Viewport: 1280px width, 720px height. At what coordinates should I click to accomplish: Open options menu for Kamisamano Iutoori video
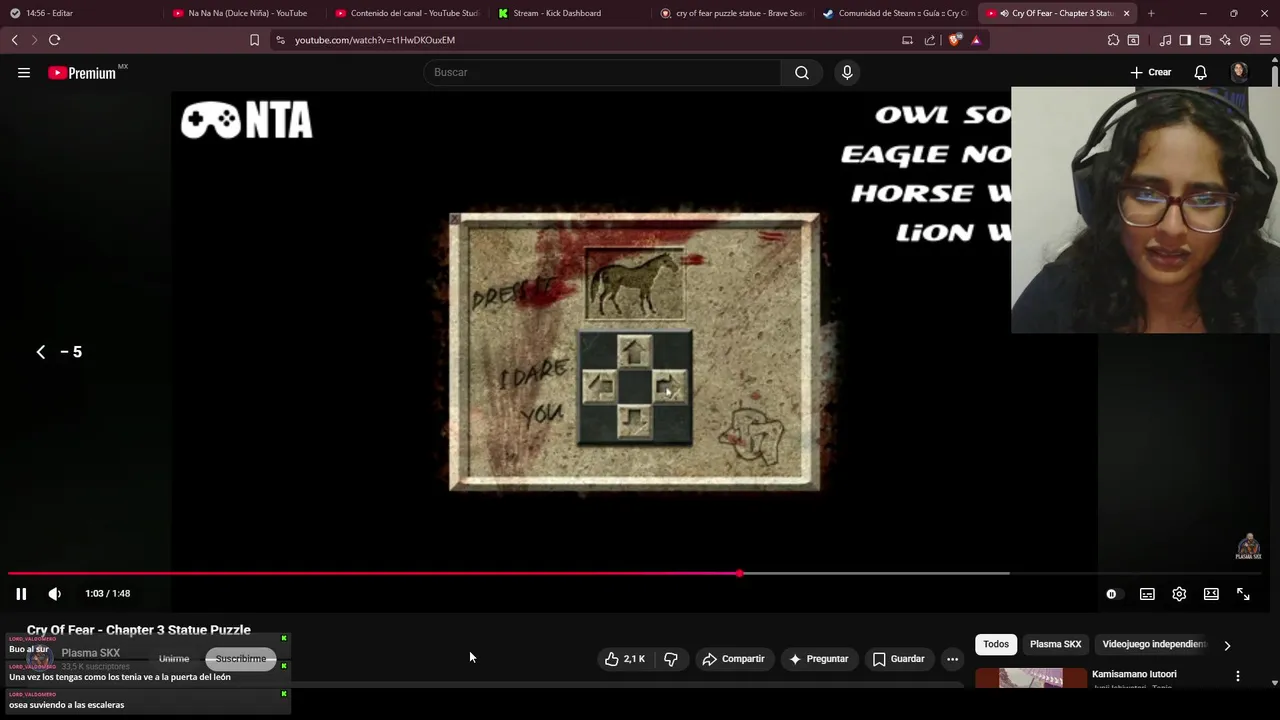tap(1238, 676)
